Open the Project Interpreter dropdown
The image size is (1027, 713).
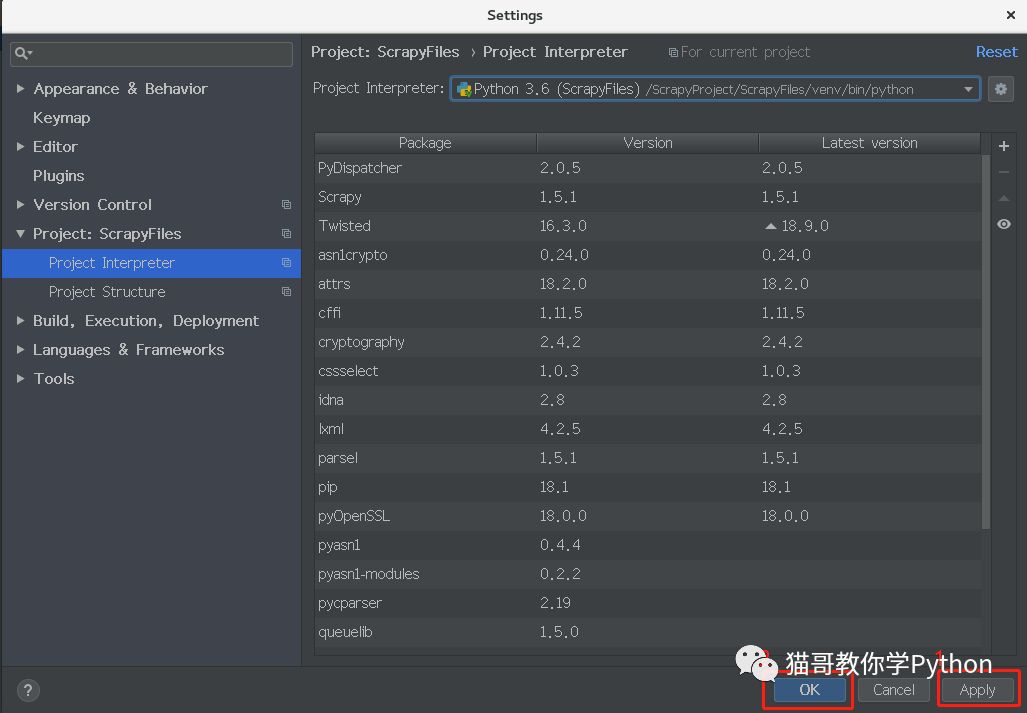click(968, 89)
